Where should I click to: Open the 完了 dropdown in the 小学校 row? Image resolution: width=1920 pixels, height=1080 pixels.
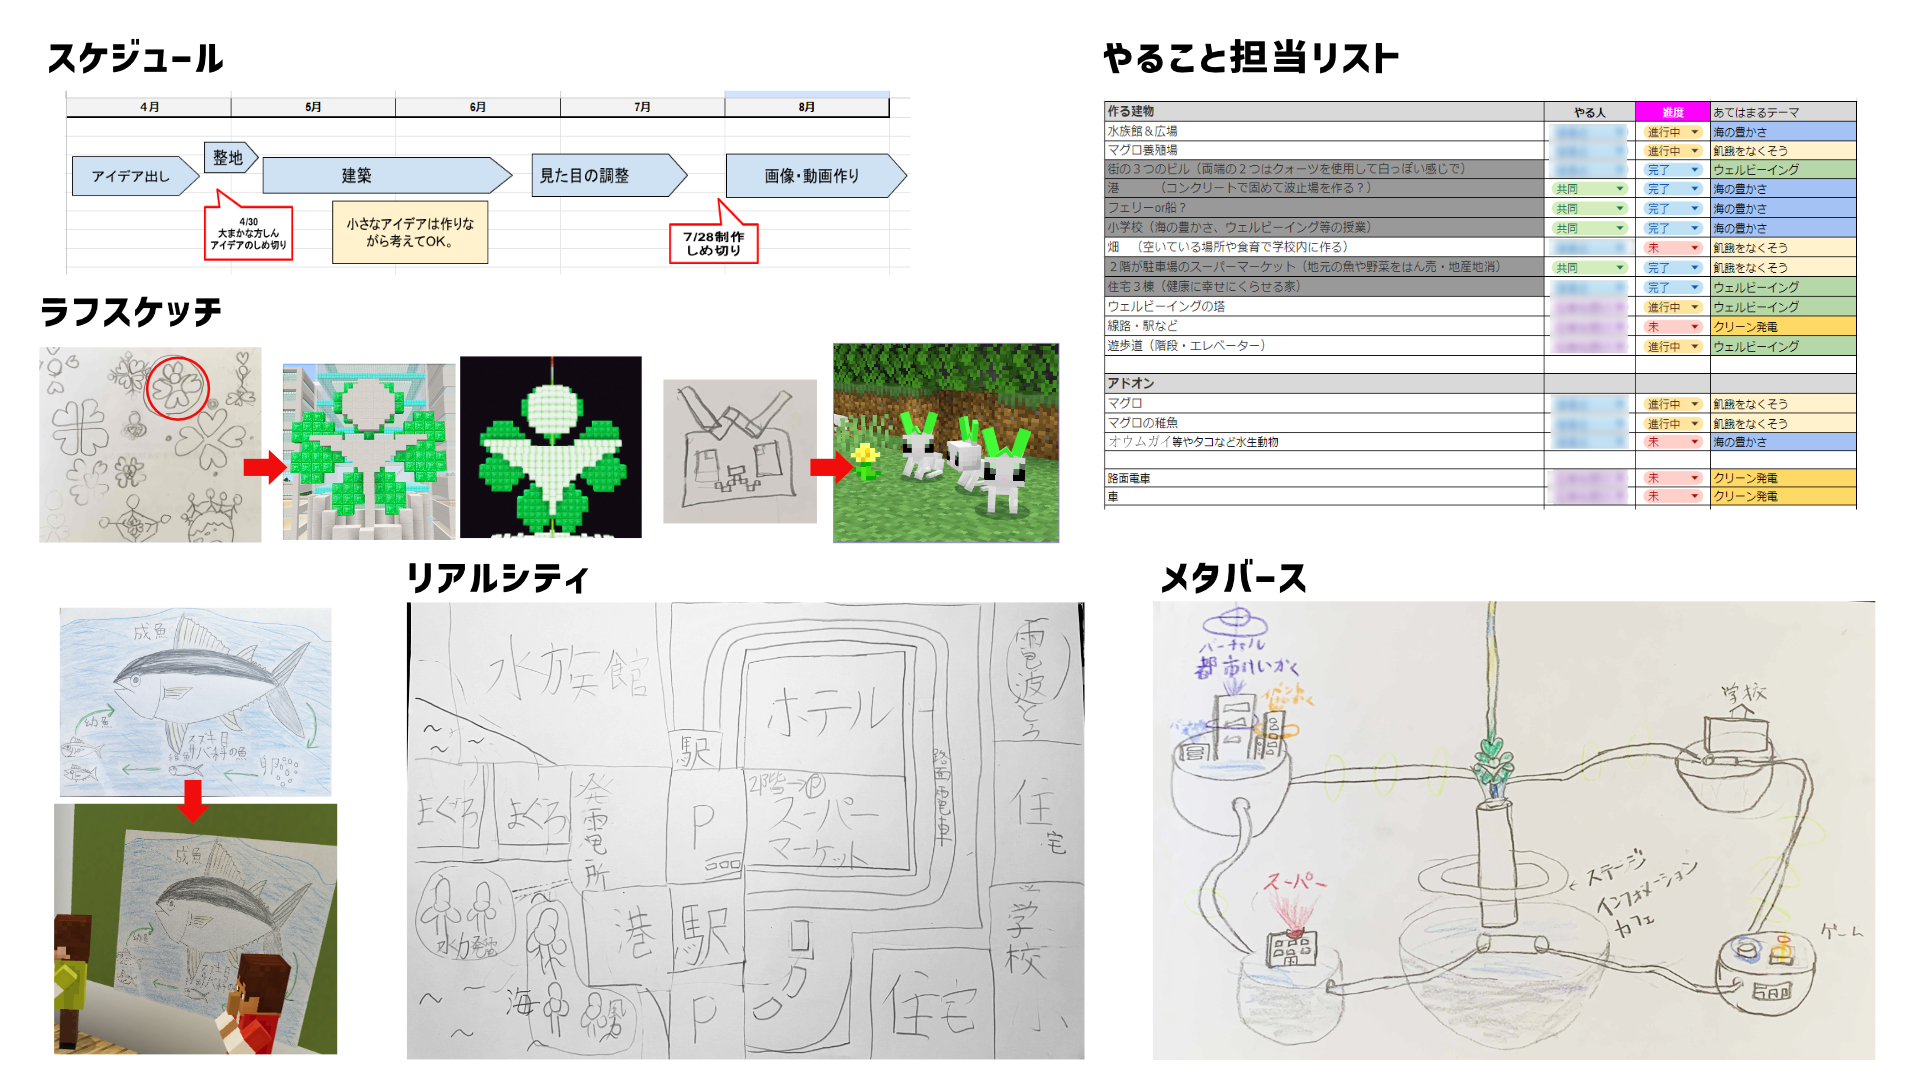click(1673, 228)
